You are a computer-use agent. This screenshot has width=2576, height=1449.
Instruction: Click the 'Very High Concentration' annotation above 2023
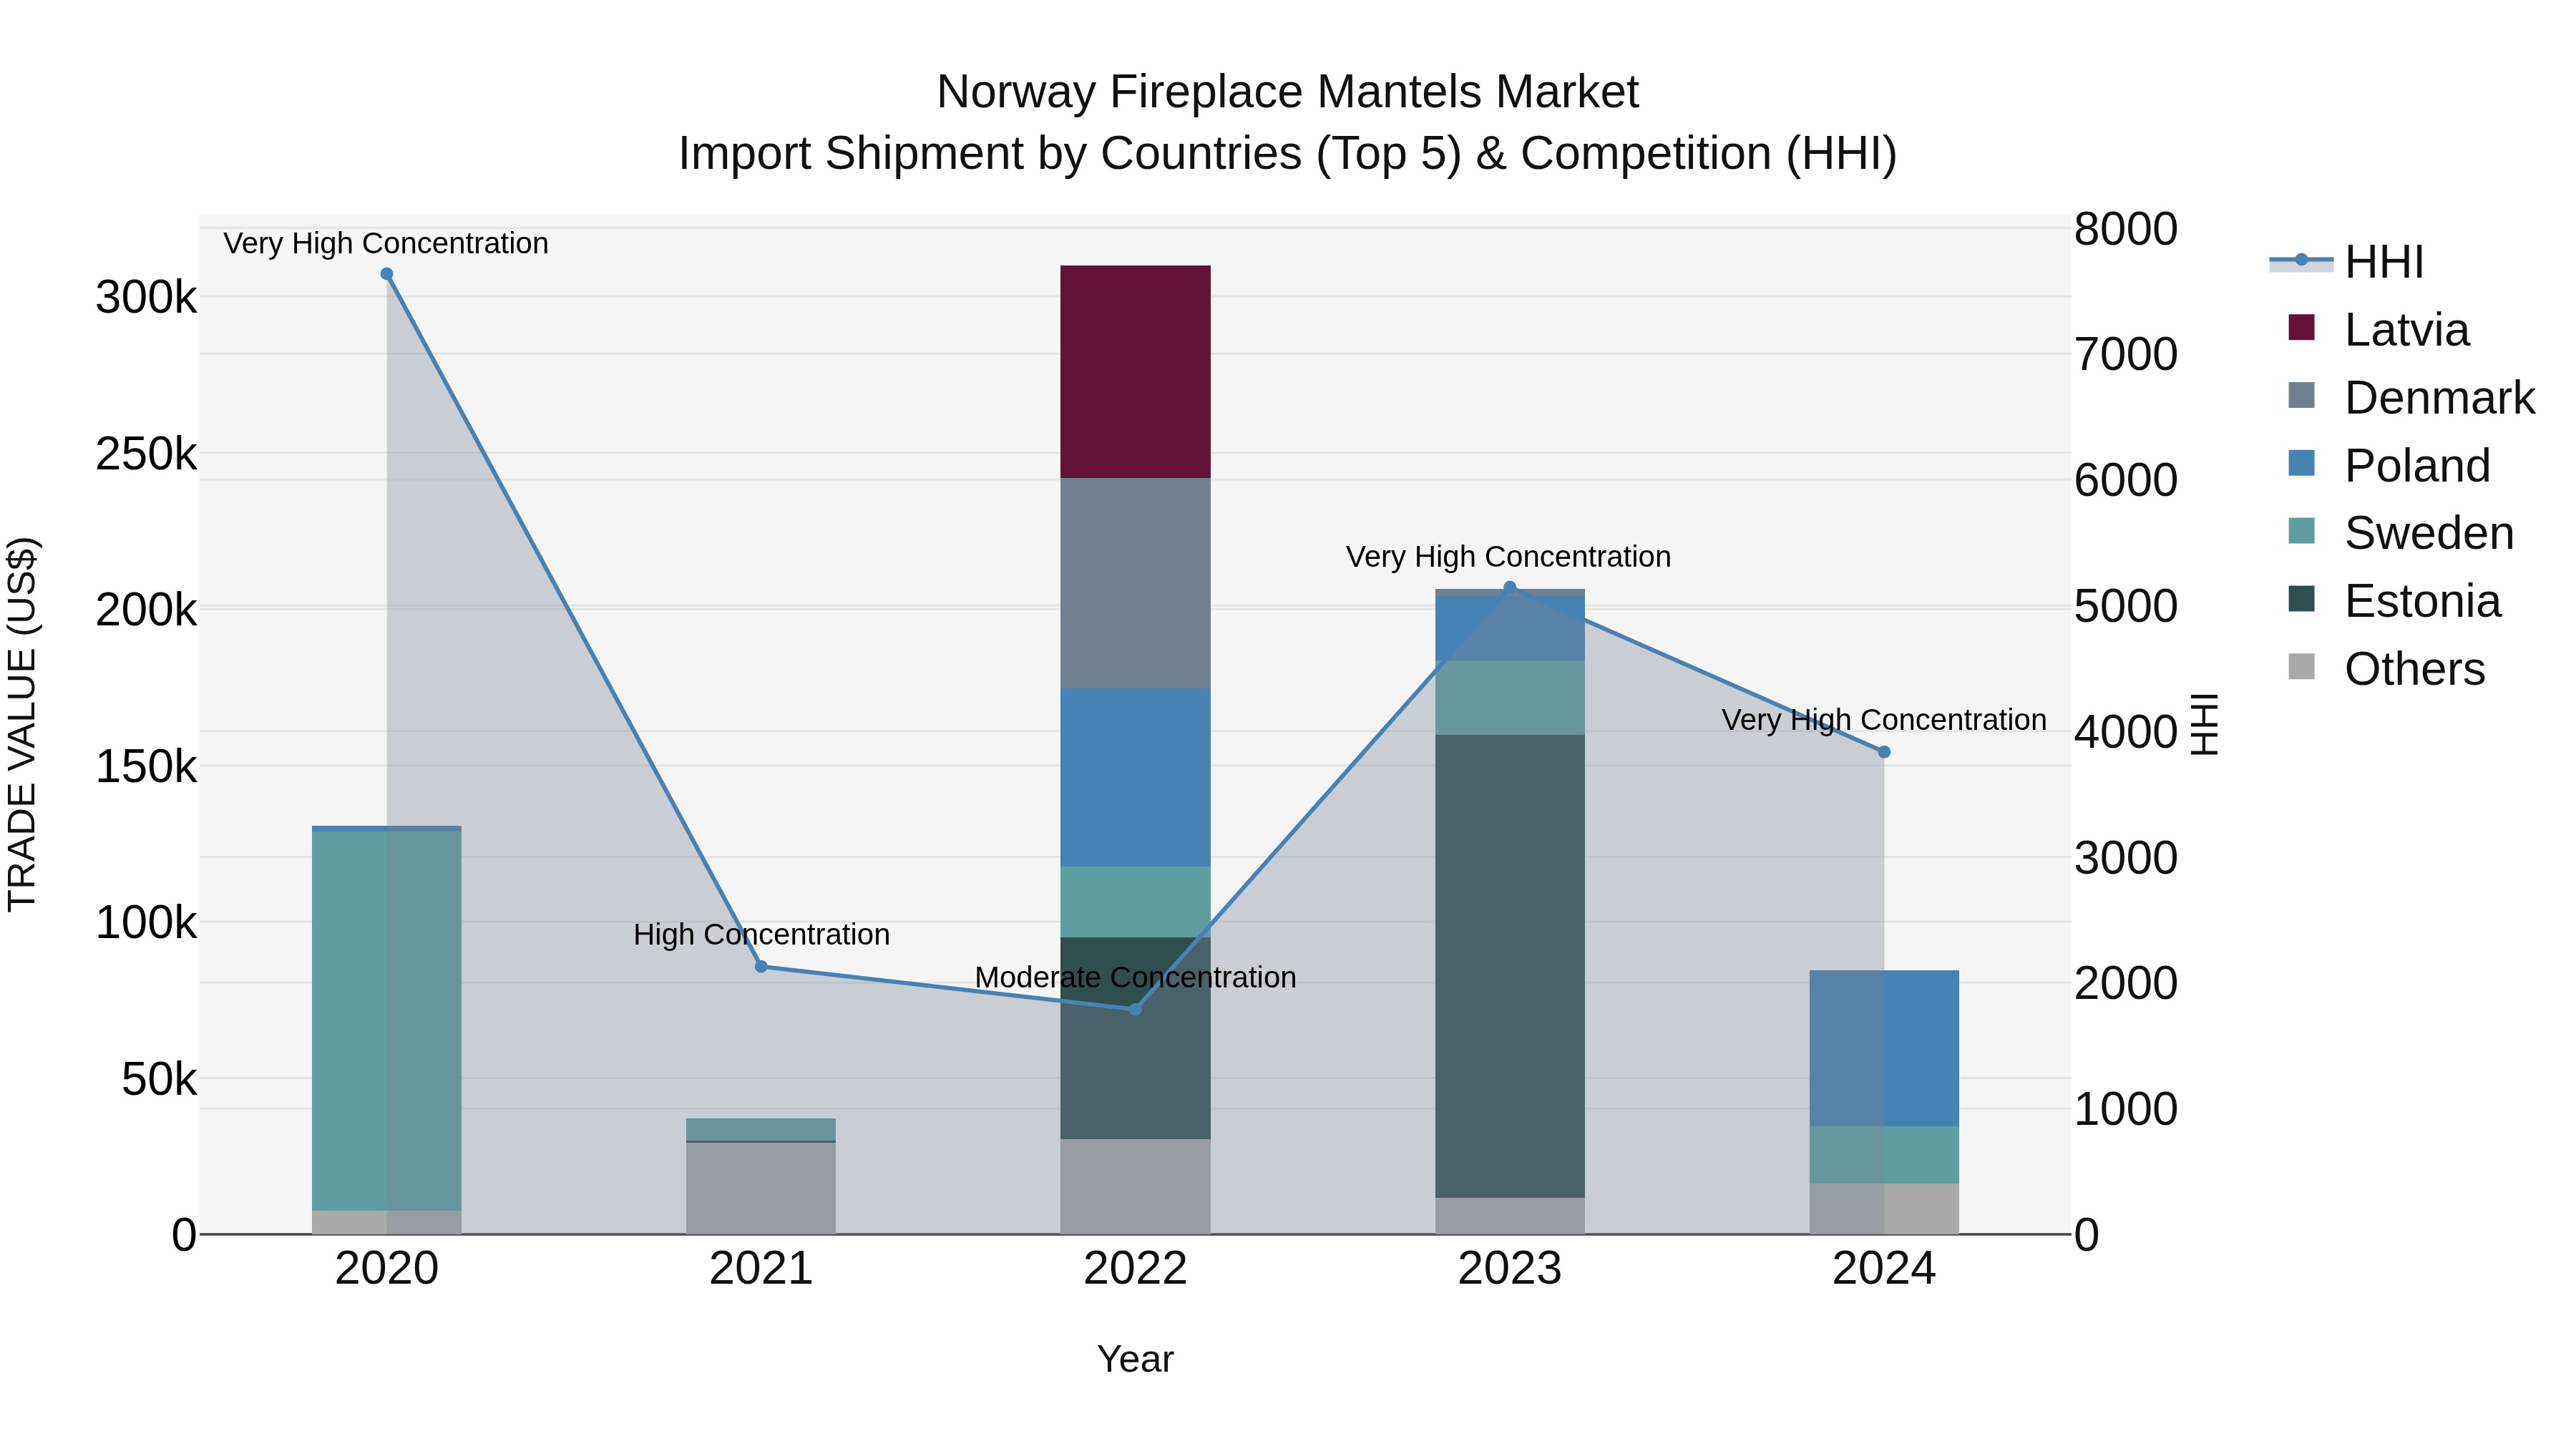[1508, 556]
